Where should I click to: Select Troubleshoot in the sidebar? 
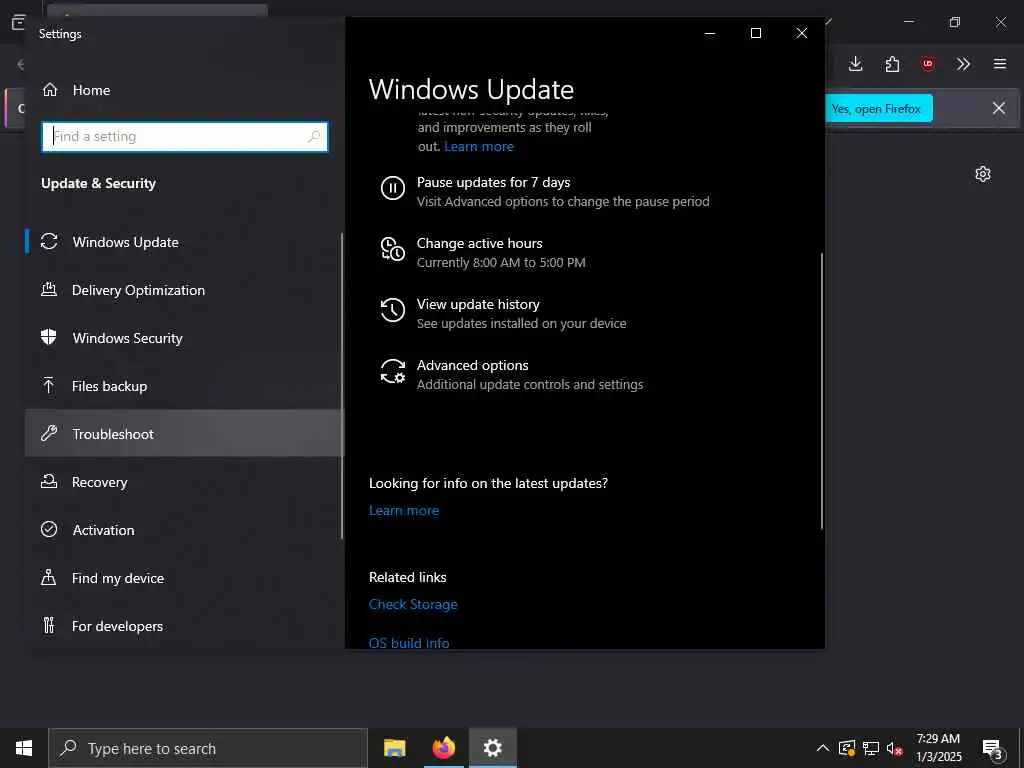pos(183,434)
